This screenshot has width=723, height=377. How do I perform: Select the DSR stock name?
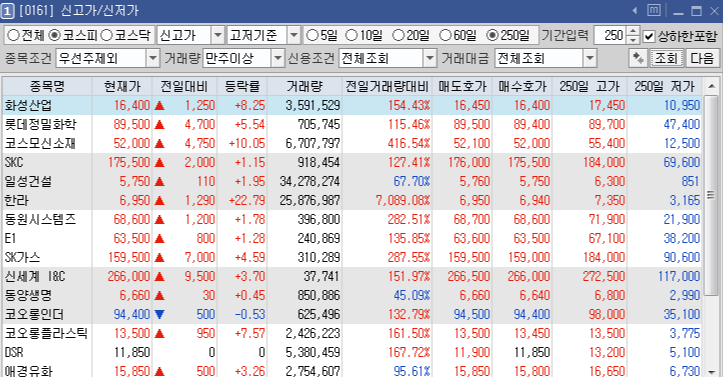point(14,352)
